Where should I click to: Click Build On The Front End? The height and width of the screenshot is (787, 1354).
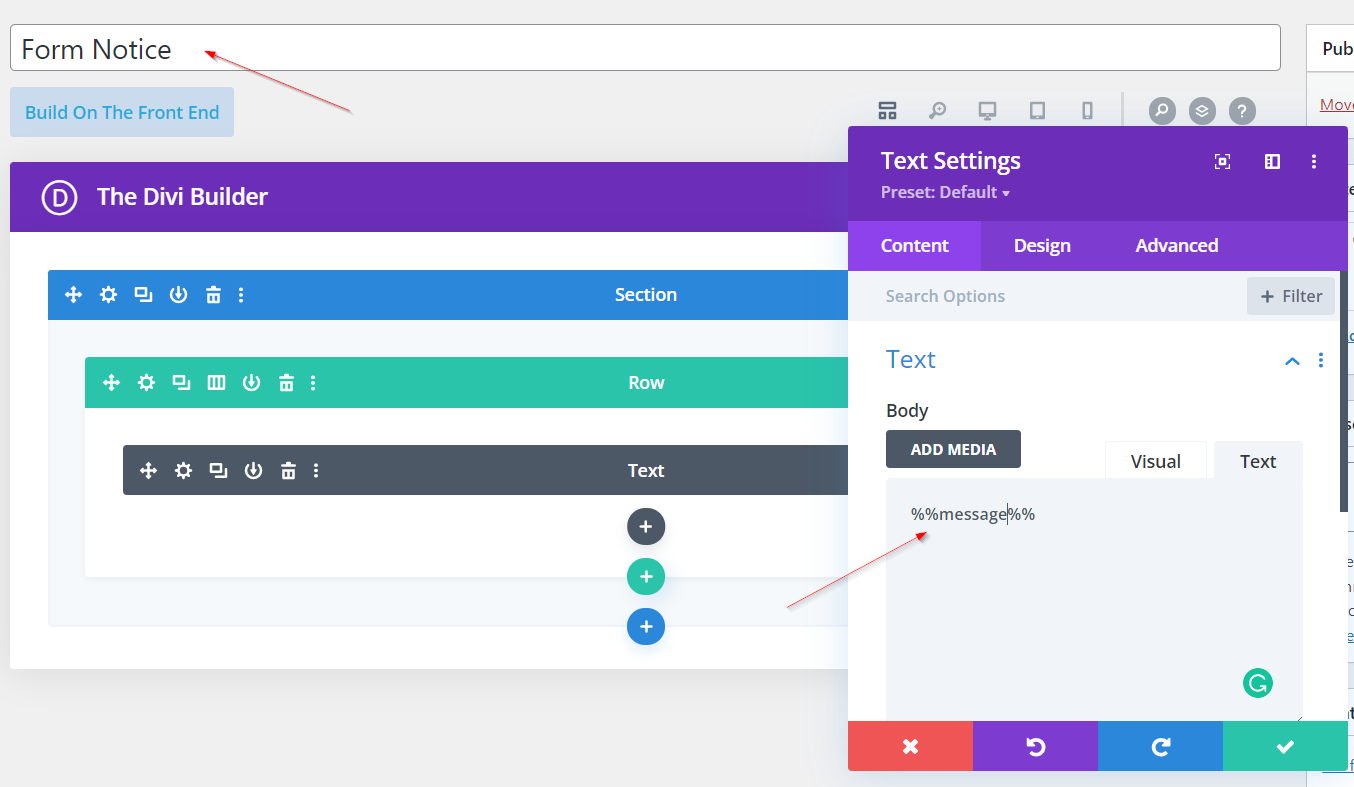(x=122, y=112)
